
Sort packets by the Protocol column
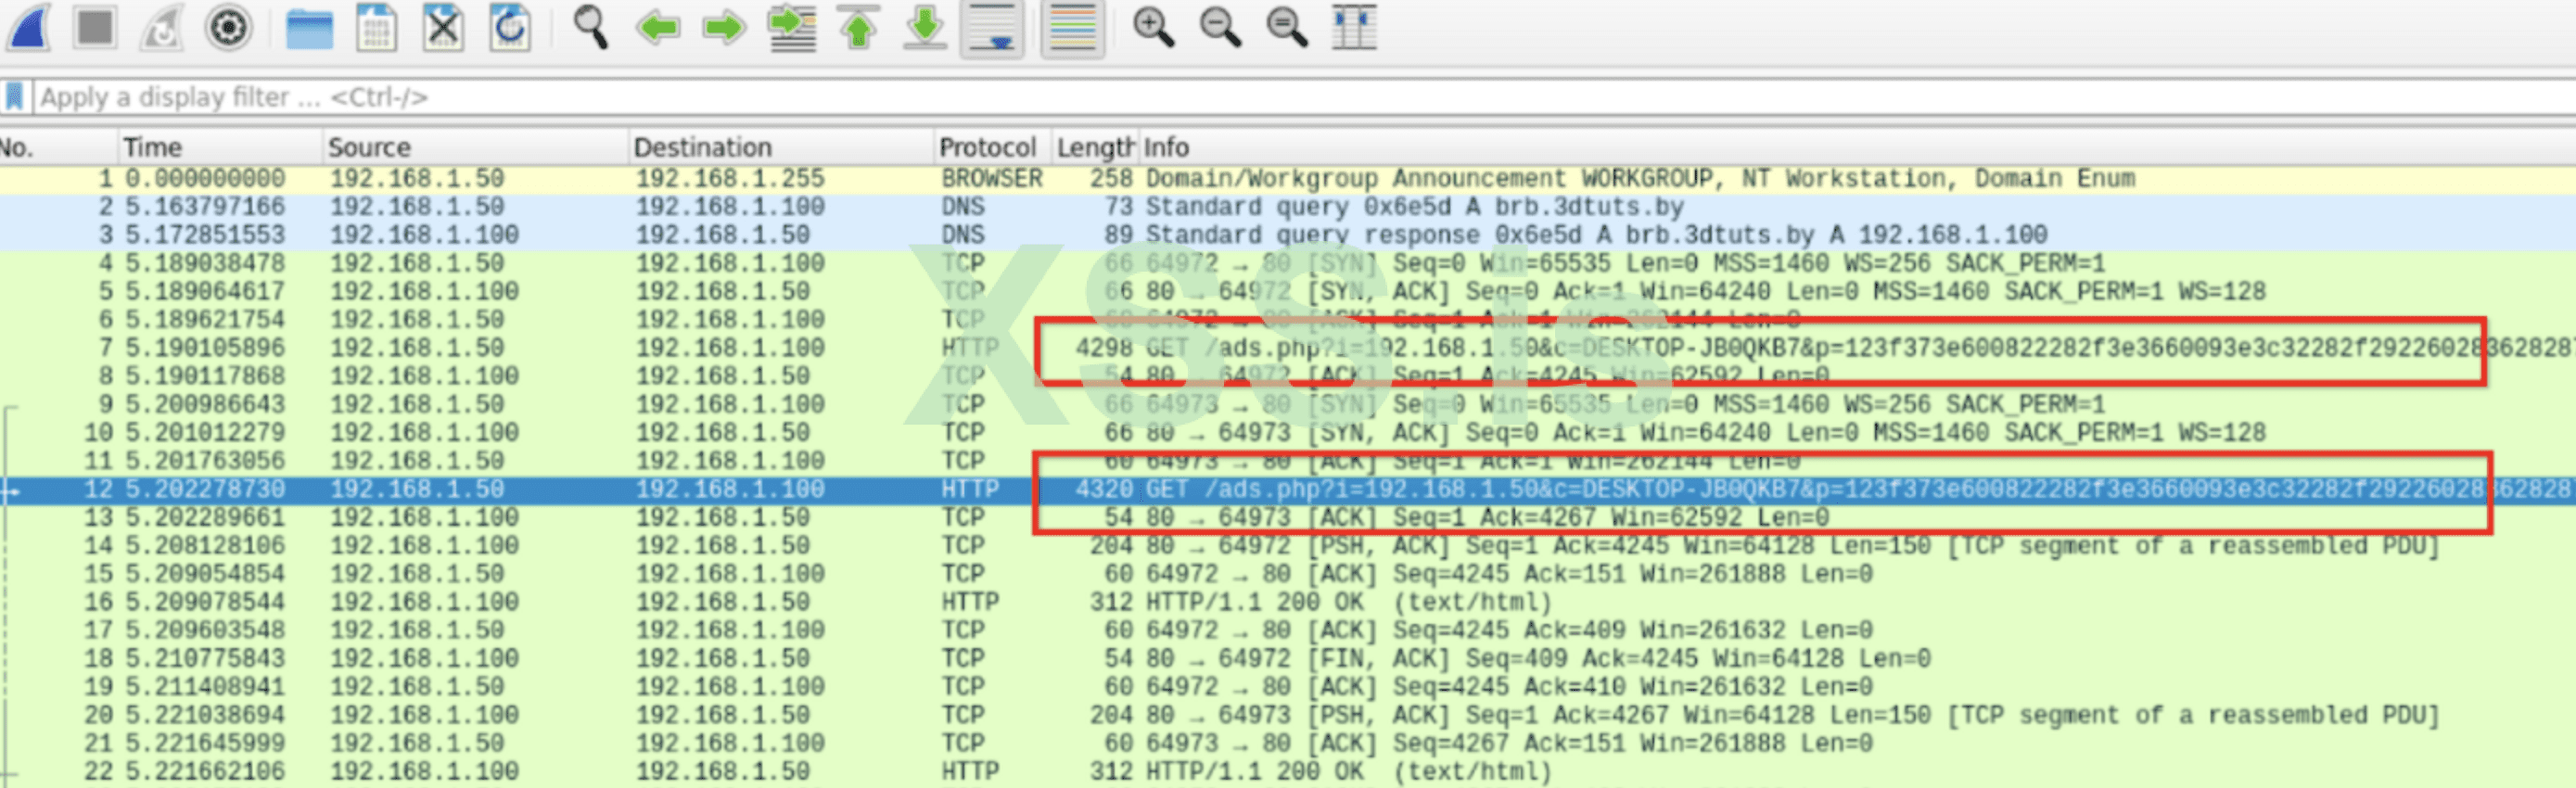[x=991, y=147]
